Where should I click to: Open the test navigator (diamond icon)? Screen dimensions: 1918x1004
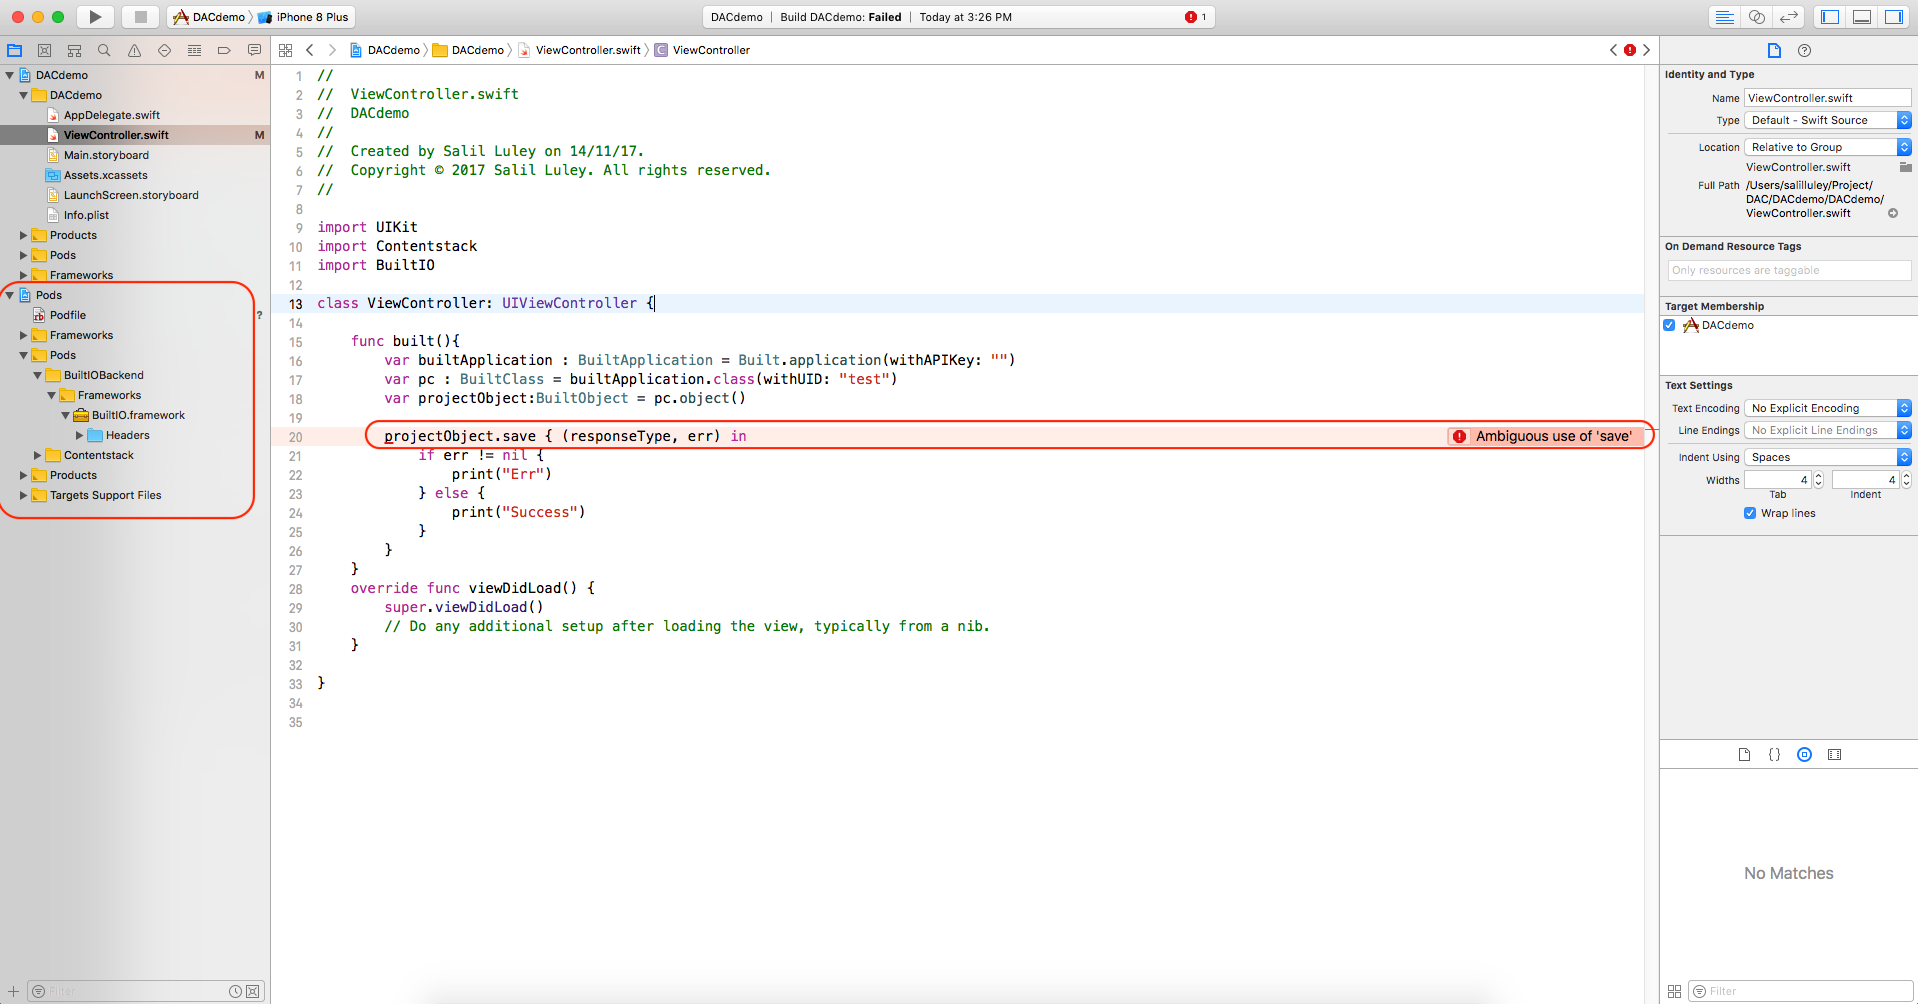[x=164, y=50]
